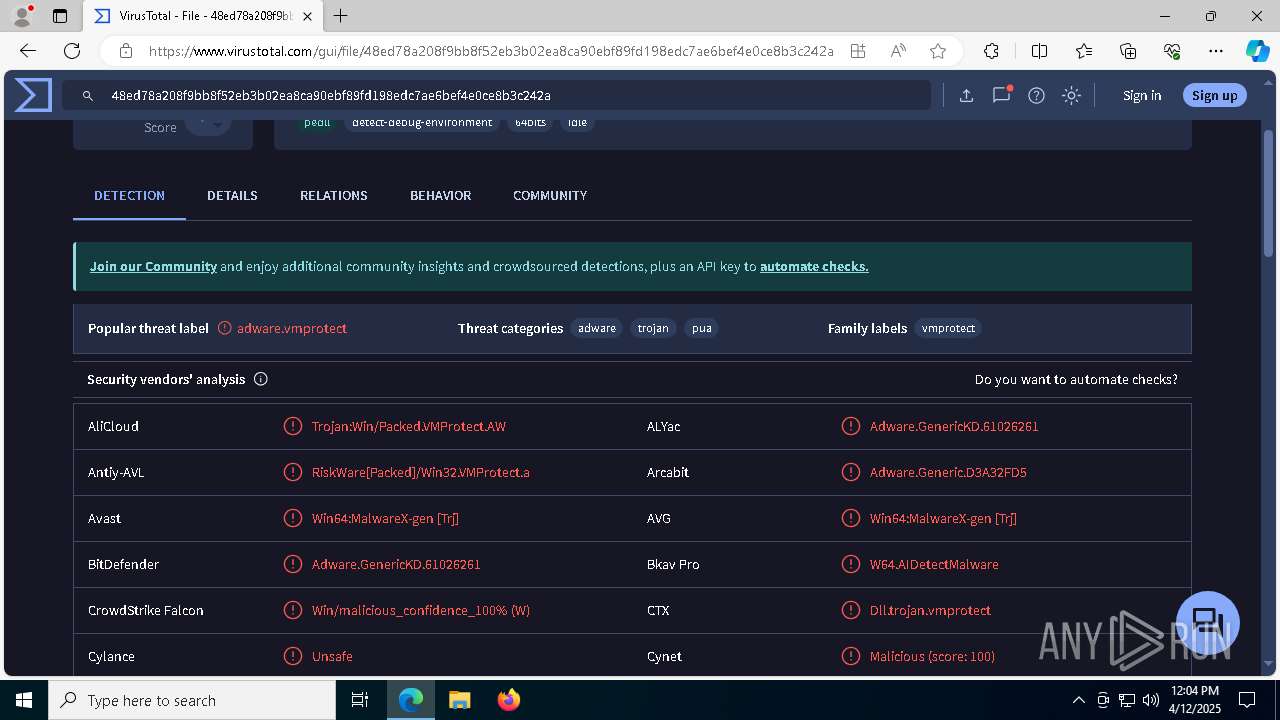Click the Avast detection warning icon

(293, 518)
